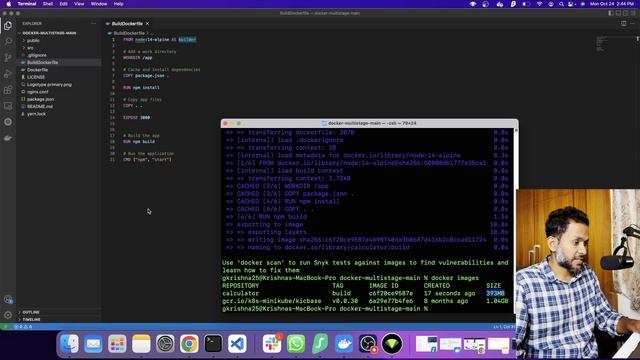Open Terminal from the Dock

click(x=213, y=344)
